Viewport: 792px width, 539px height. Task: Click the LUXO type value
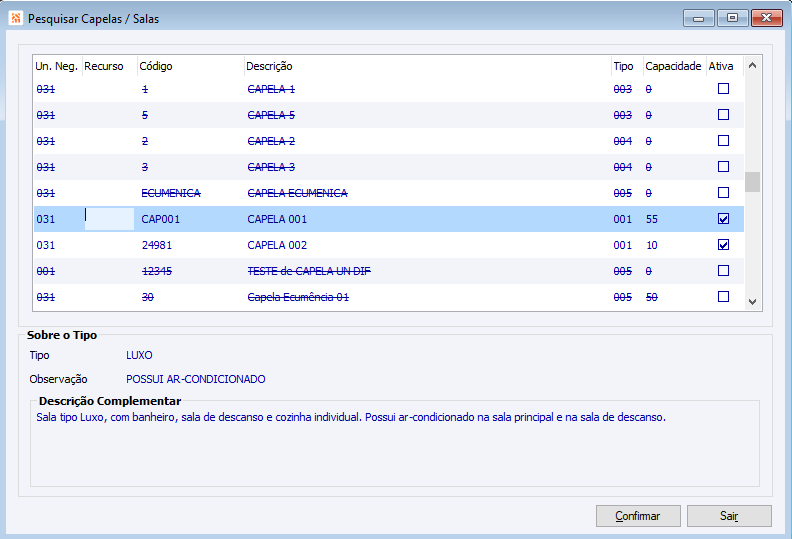tap(139, 355)
